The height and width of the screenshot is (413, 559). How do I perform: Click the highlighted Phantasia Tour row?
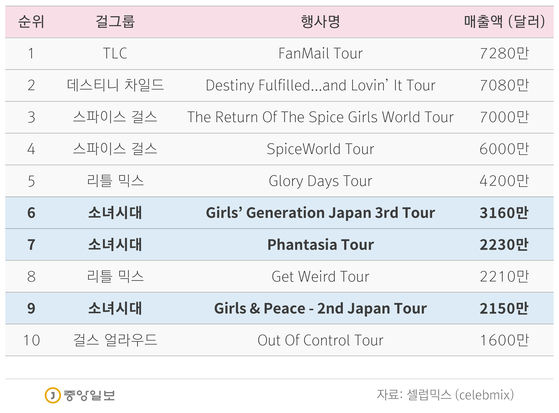(280, 245)
